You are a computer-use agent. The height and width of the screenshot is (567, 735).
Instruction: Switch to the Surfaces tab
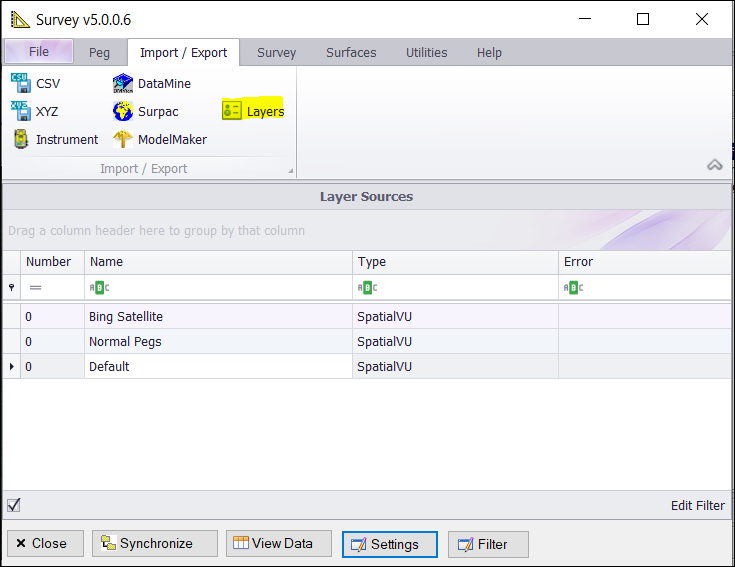coord(351,53)
